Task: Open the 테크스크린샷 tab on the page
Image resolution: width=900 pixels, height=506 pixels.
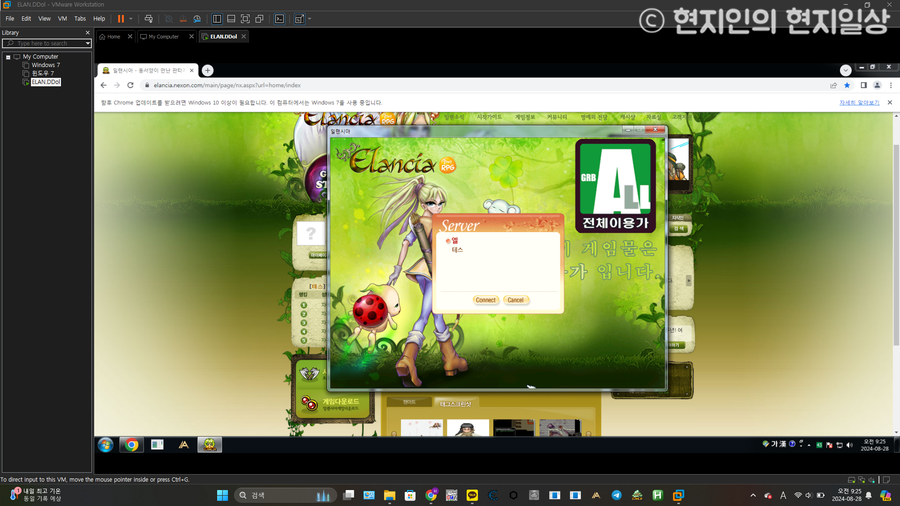Action: coord(456,403)
